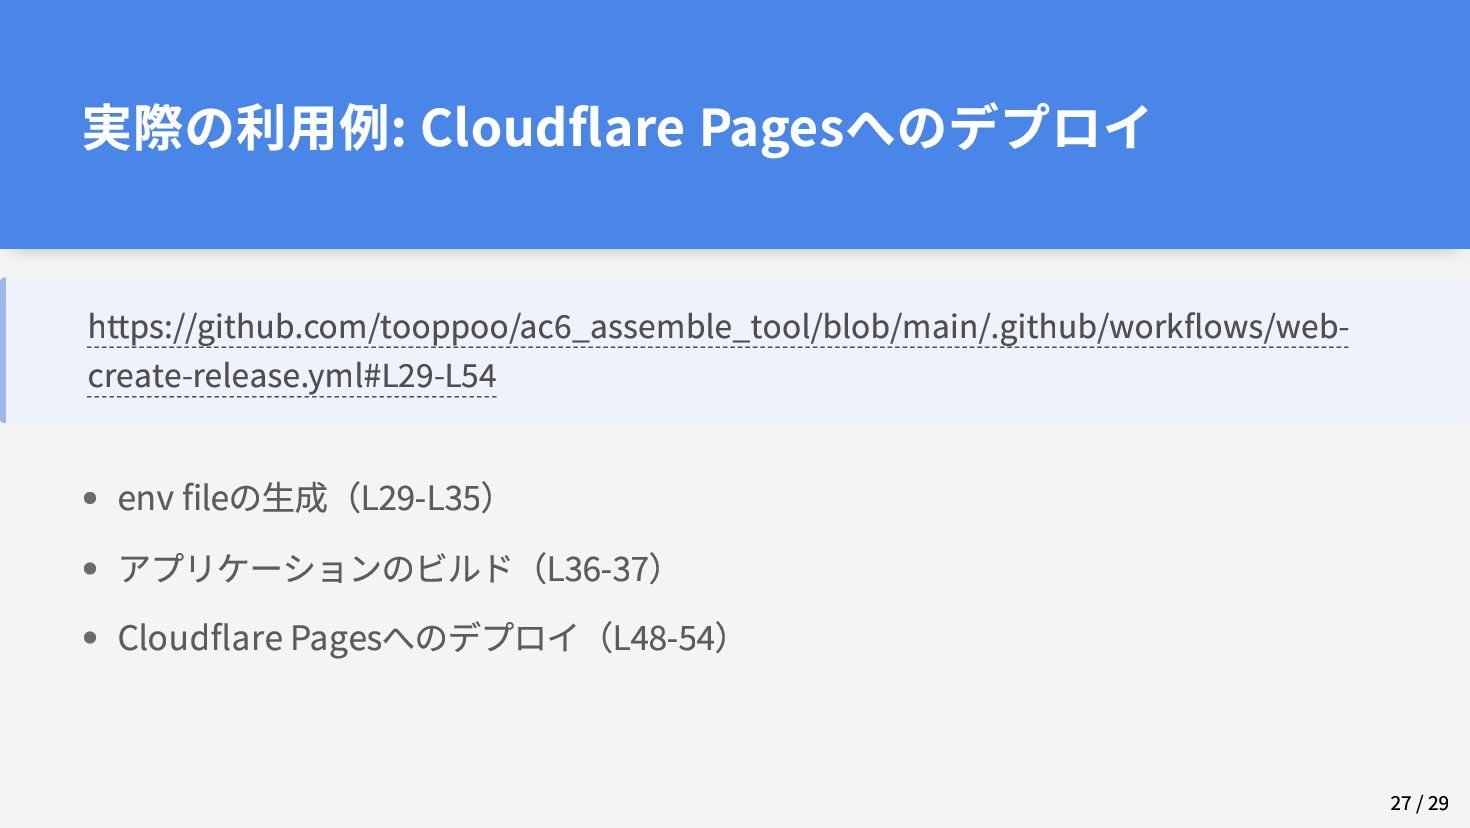Image resolution: width=1470 pixels, height=828 pixels.
Task: Open the github.com workflow URL link
Action: pyautogui.click(x=718, y=327)
